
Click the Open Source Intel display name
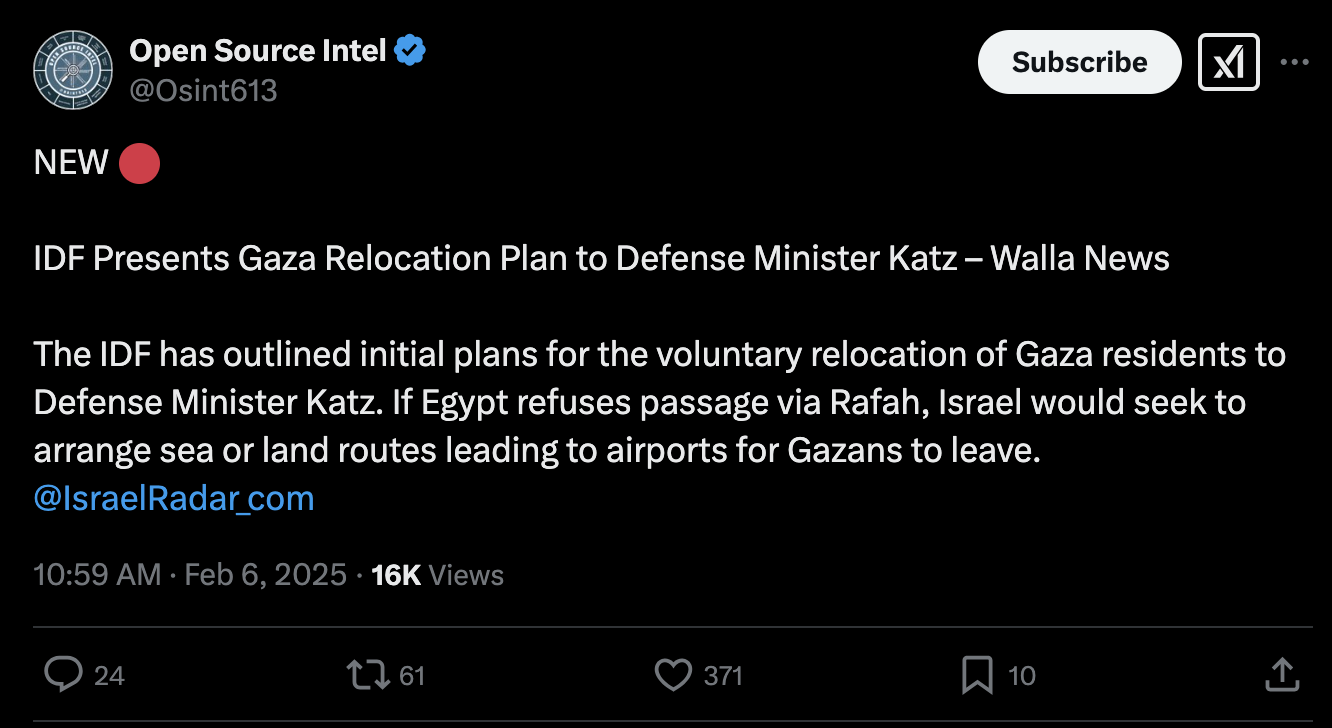tap(257, 50)
